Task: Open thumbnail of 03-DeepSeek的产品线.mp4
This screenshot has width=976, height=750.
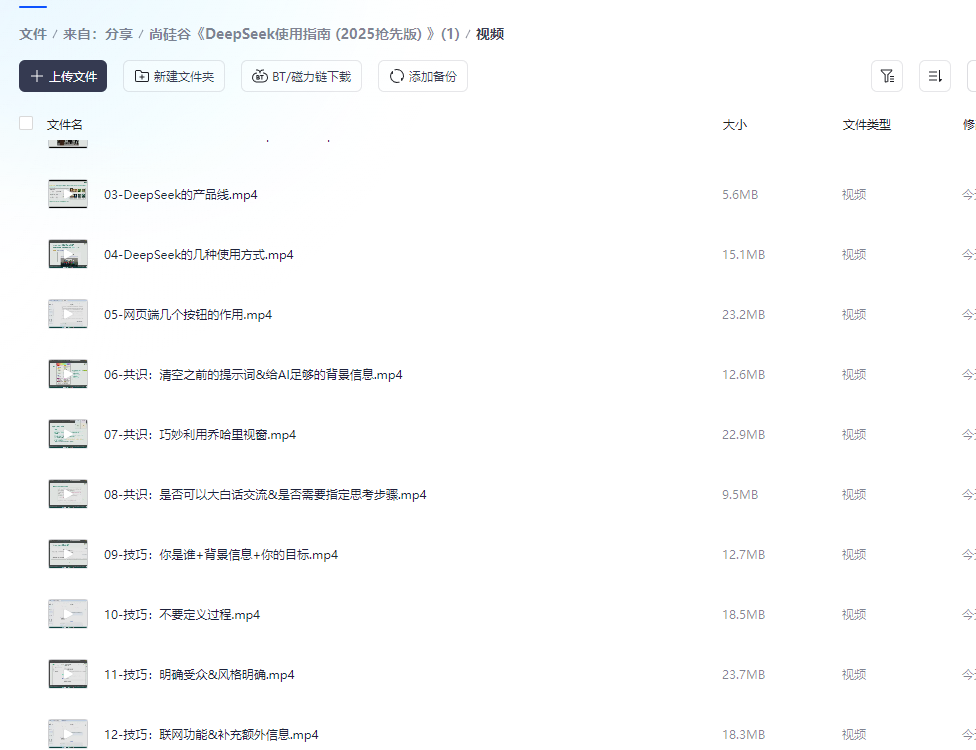Action: tap(68, 194)
